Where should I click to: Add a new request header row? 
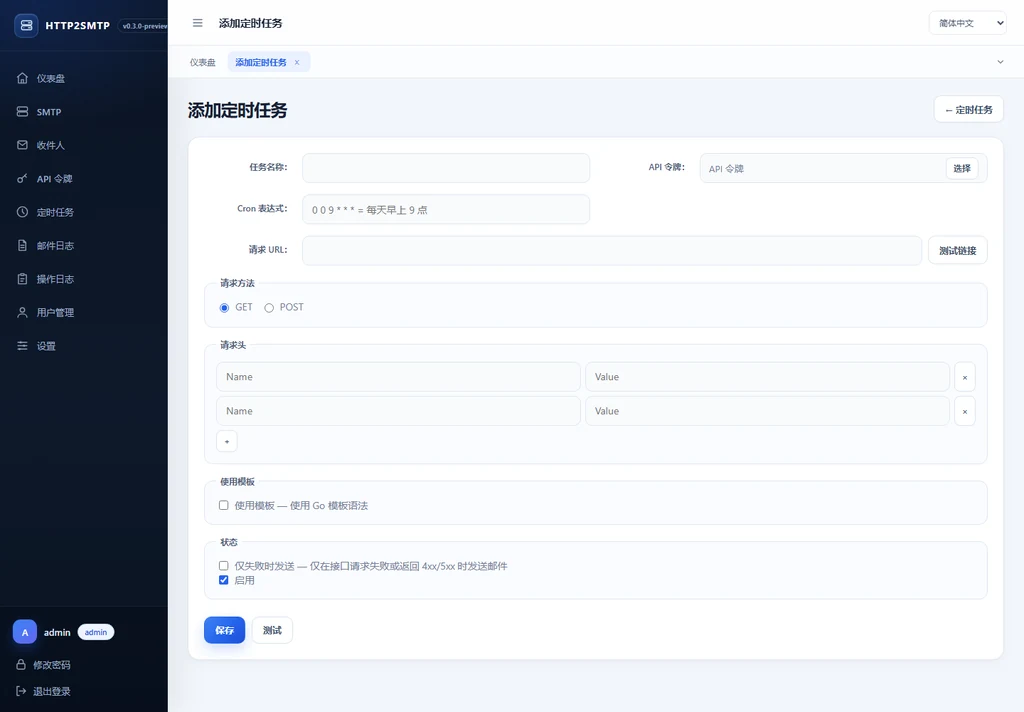coord(227,442)
